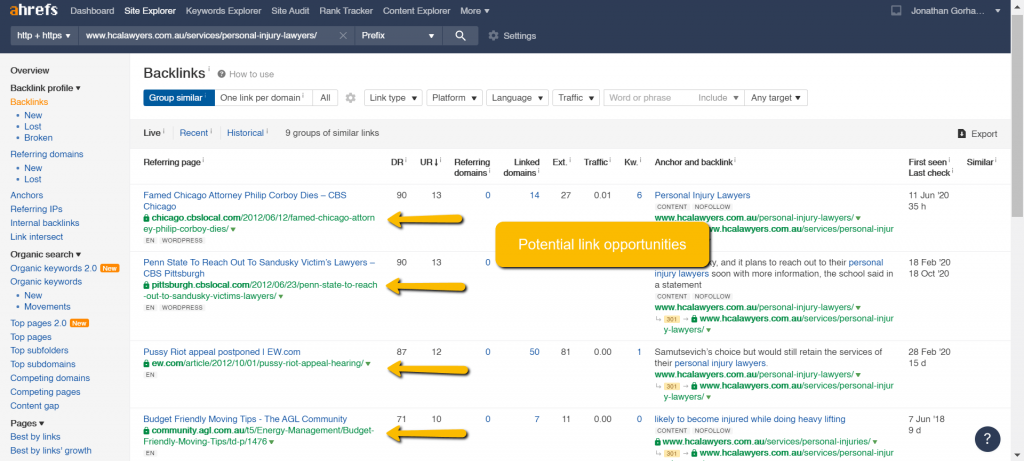Click the search magnifier button
The image size is (1024, 461).
(x=460, y=35)
